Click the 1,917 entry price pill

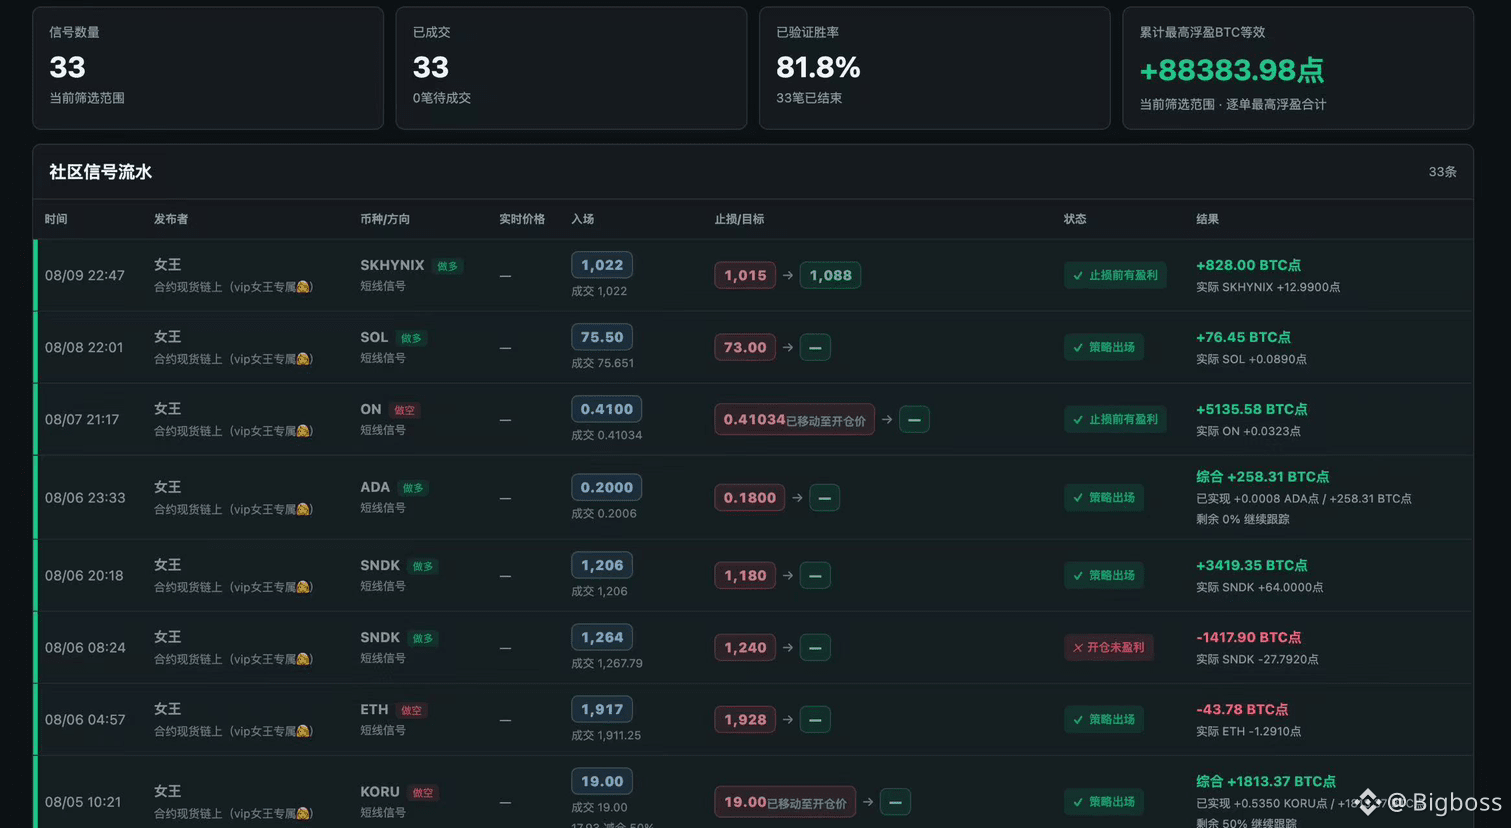pyautogui.click(x=602, y=709)
